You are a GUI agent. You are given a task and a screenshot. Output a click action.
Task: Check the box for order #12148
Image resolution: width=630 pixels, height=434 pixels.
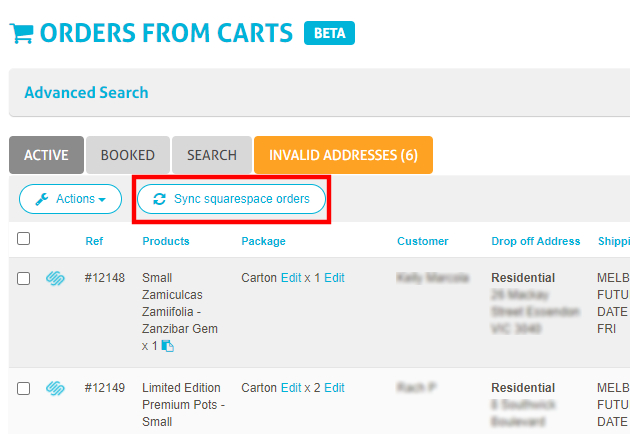[24, 278]
